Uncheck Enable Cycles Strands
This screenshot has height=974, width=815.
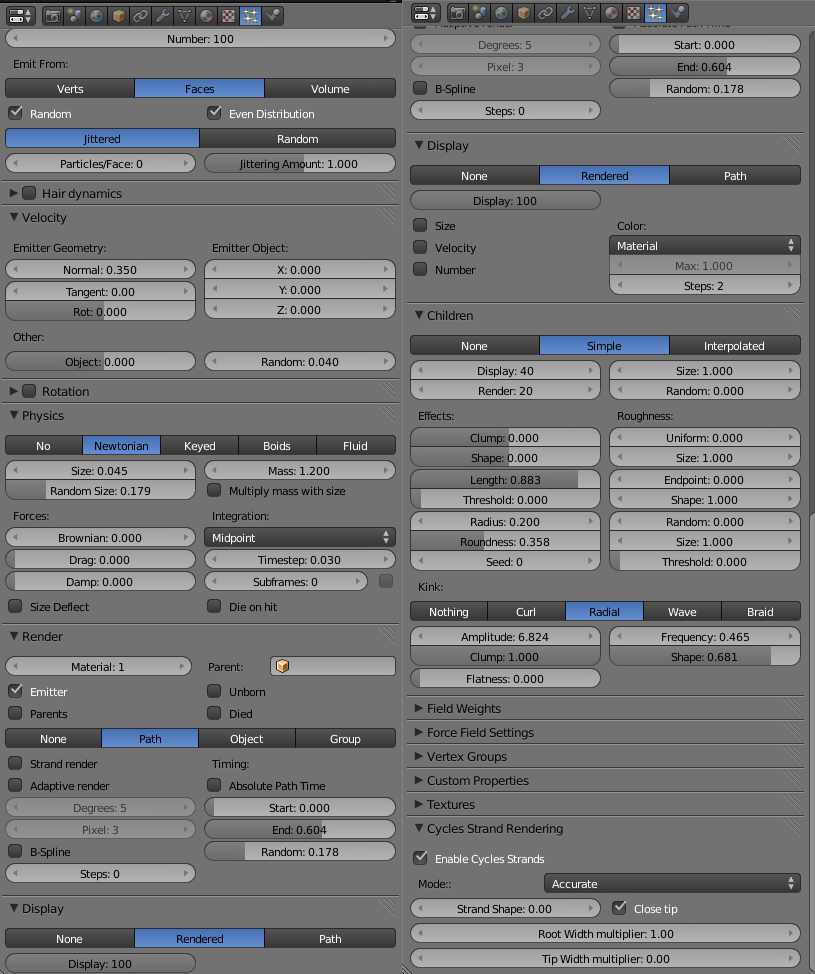[421, 858]
